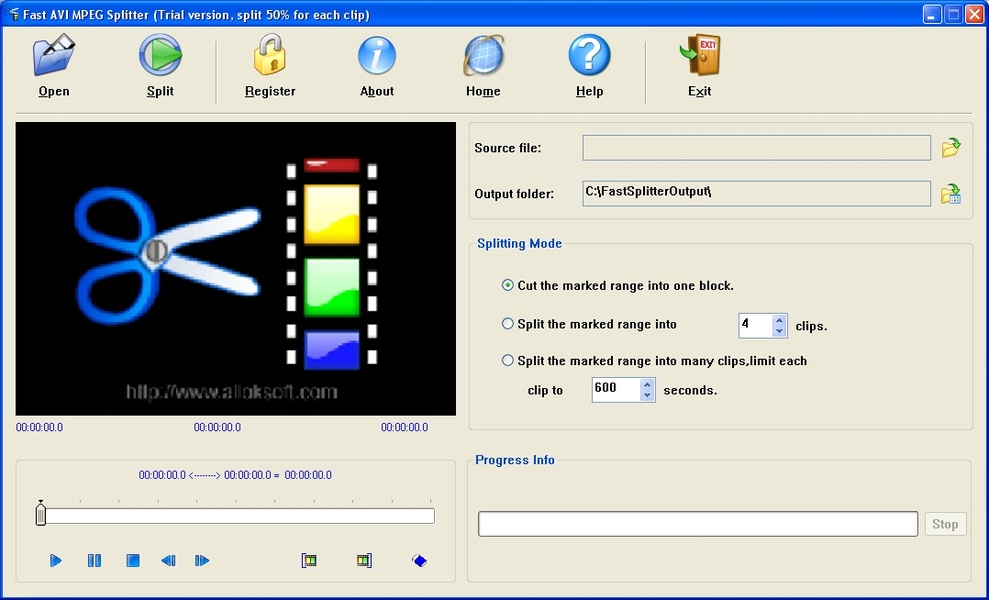This screenshot has width=989, height=600.
Task: Minimize the Fast AVI MPEG Splitter window
Action: pyautogui.click(x=932, y=14)
